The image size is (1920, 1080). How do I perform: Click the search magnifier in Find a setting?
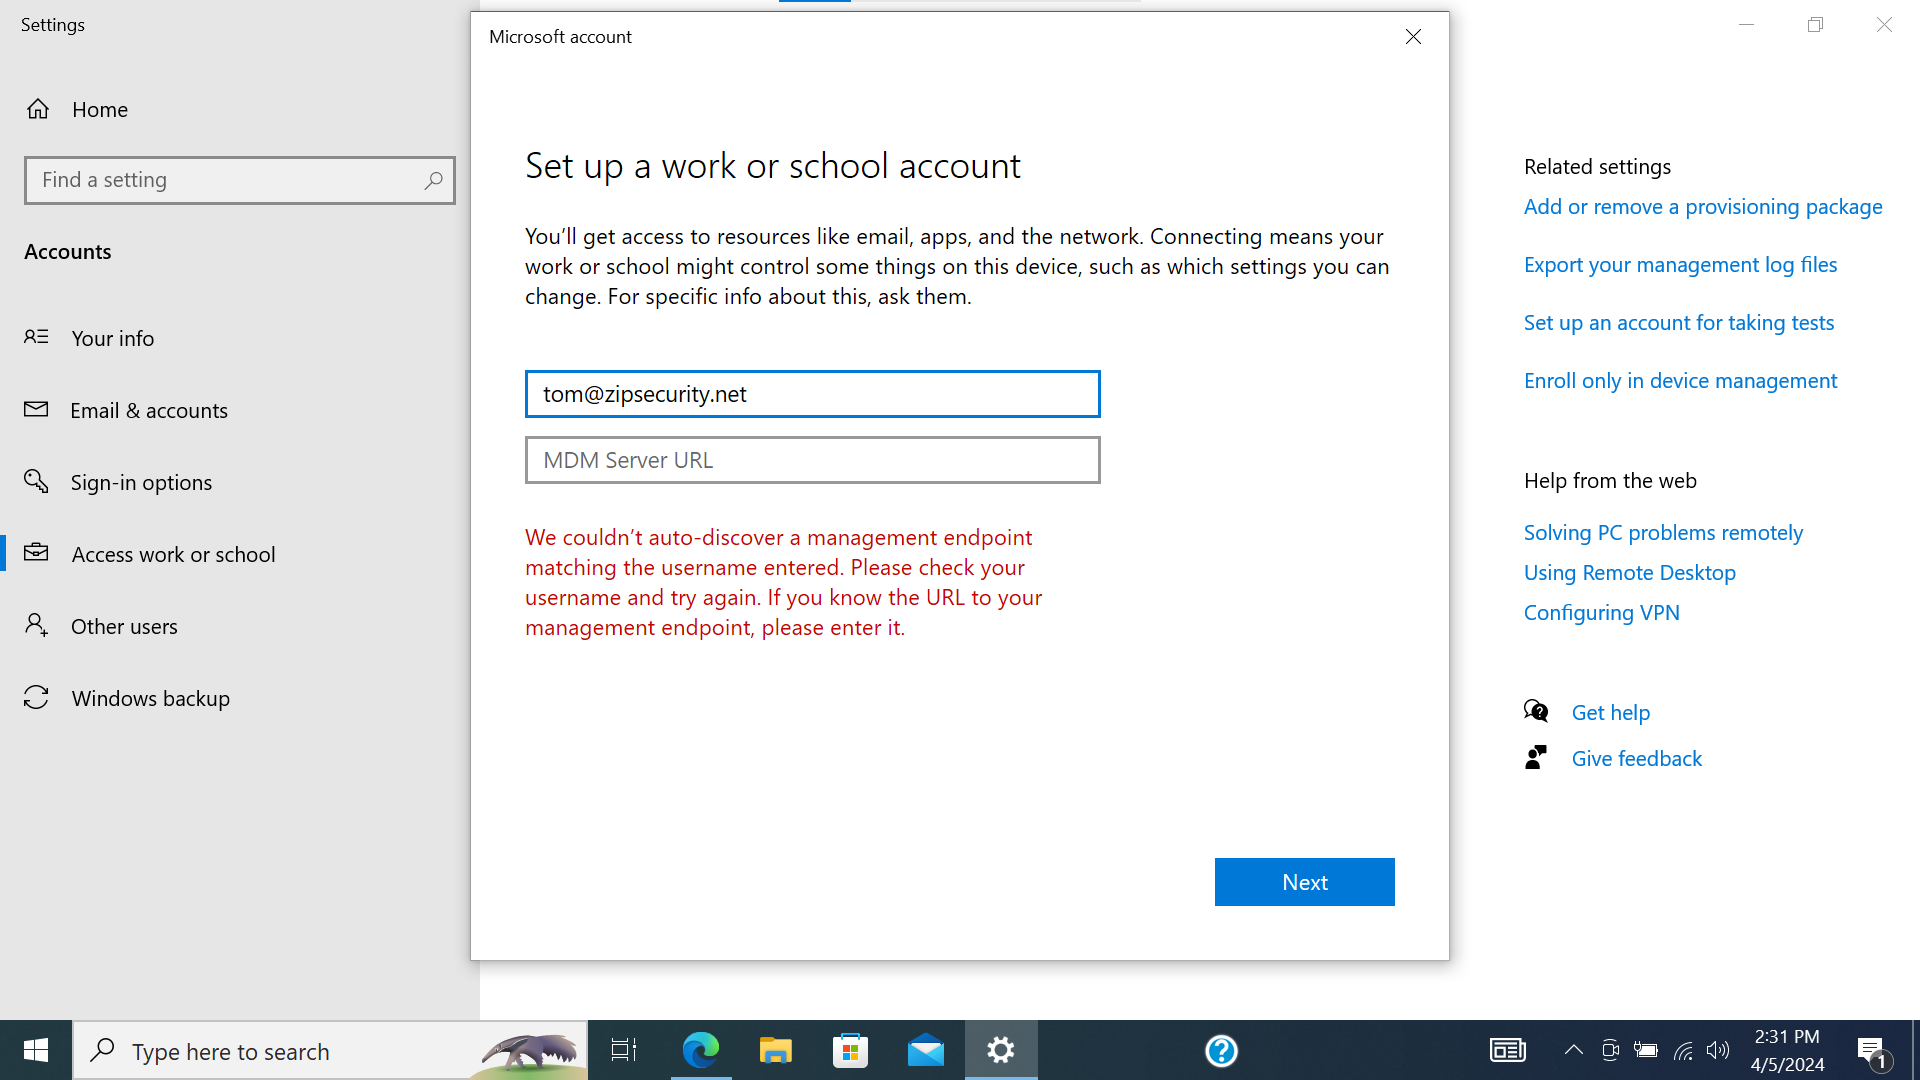(x=433, y=181)
